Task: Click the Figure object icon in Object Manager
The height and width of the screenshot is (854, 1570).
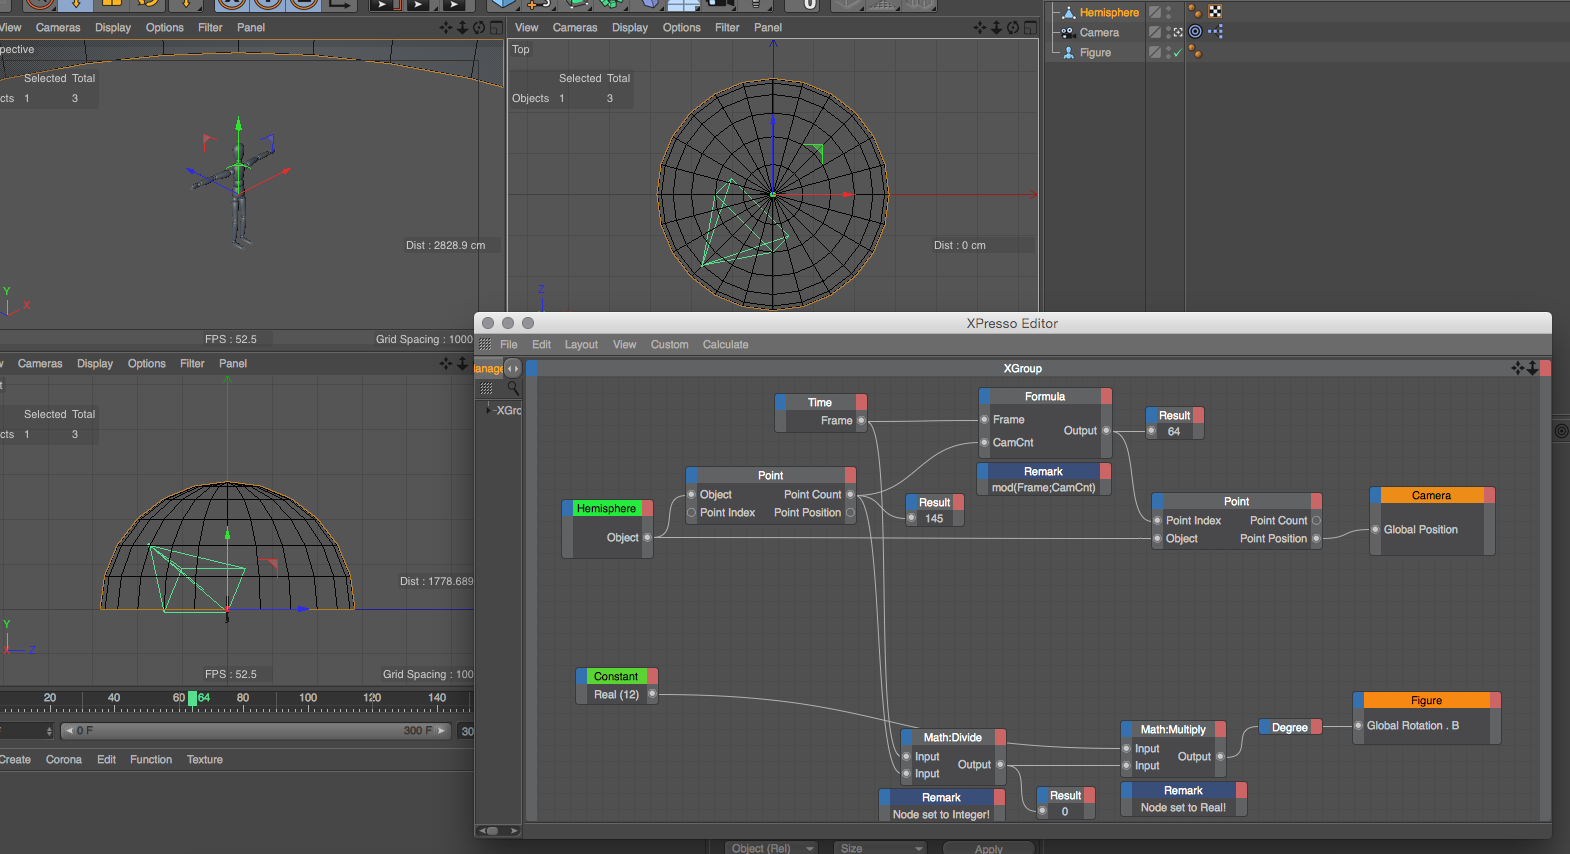Action: 1068,52
